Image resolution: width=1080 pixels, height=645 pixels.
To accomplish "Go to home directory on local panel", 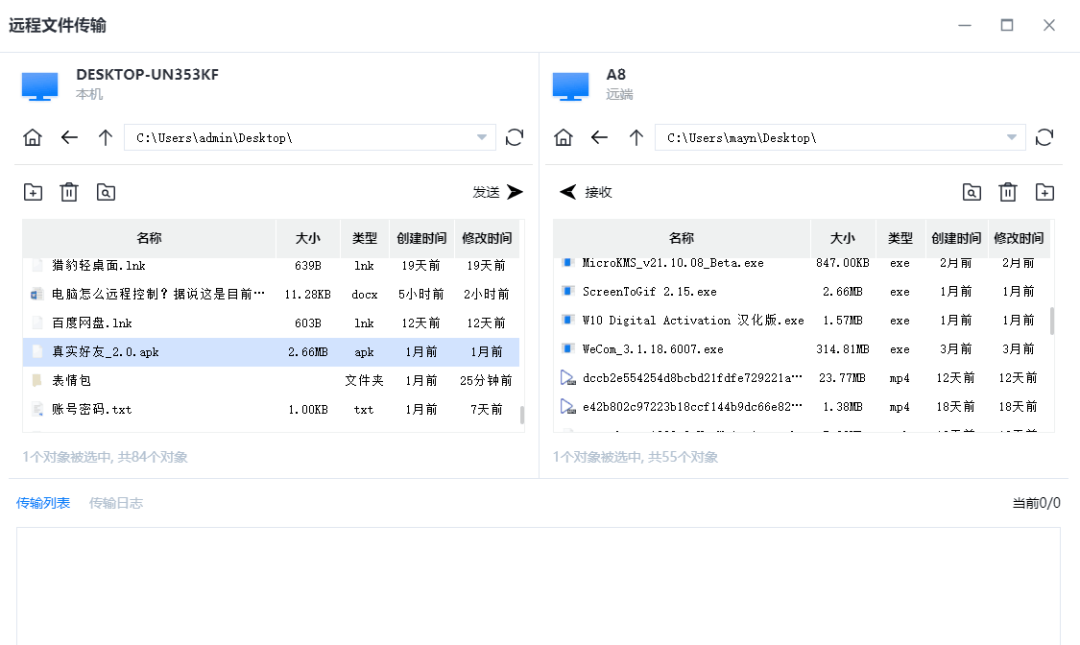I will (x=32, y=137).
